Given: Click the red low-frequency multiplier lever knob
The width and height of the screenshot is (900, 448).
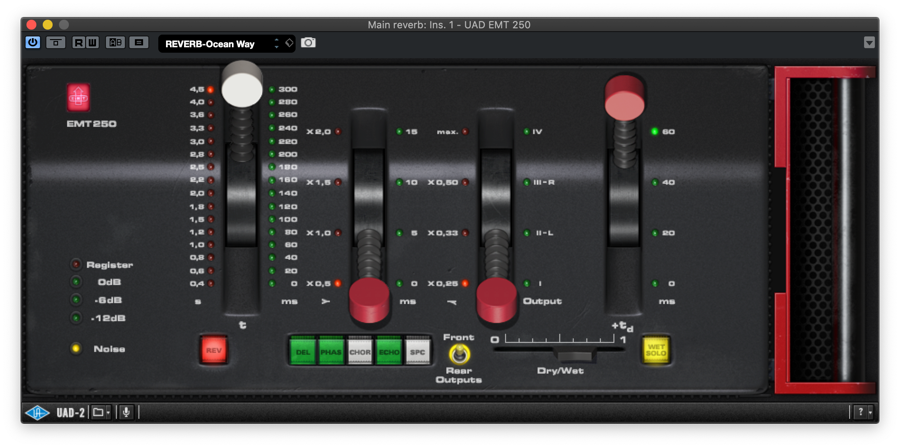Looking at the screenshot, I should 370,299.
